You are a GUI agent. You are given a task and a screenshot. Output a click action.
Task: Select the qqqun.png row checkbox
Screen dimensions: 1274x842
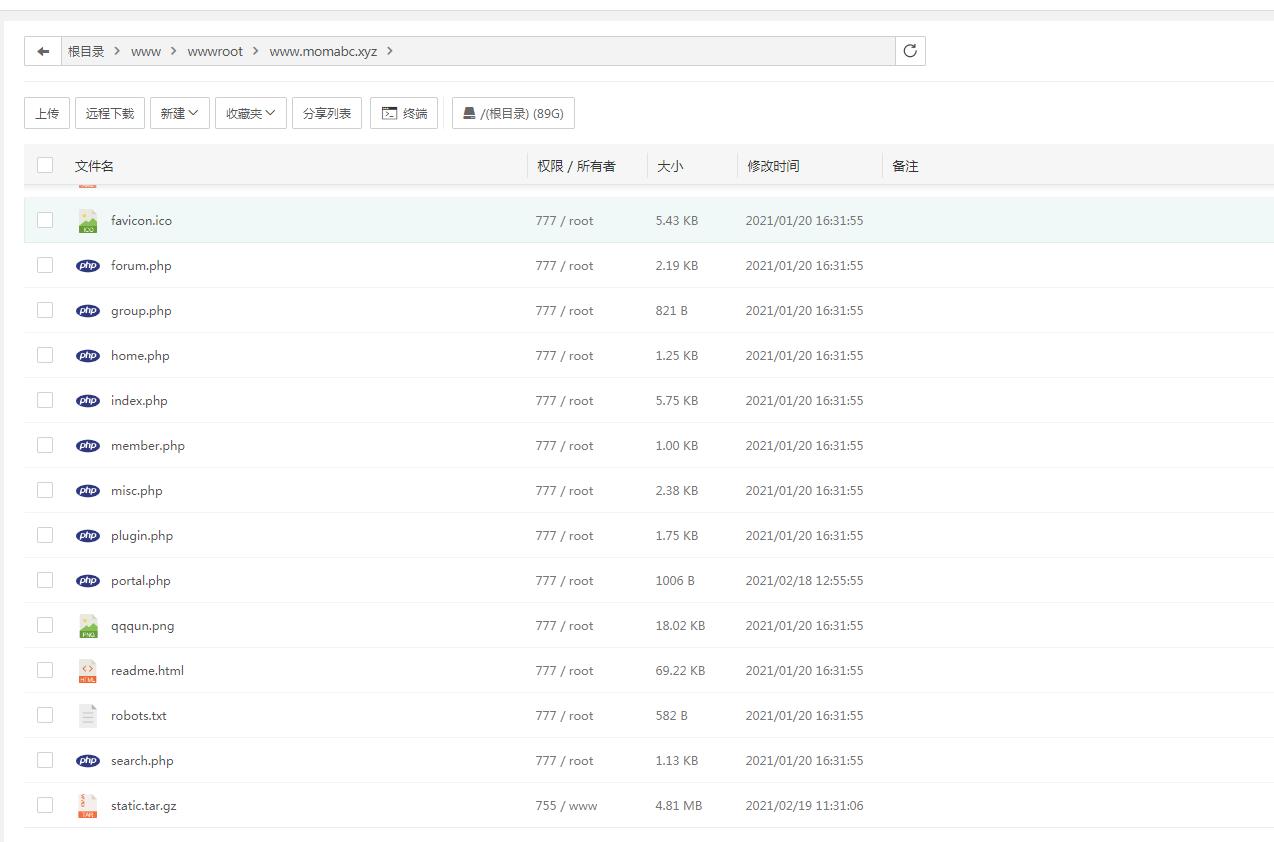(x=45, y=625)
